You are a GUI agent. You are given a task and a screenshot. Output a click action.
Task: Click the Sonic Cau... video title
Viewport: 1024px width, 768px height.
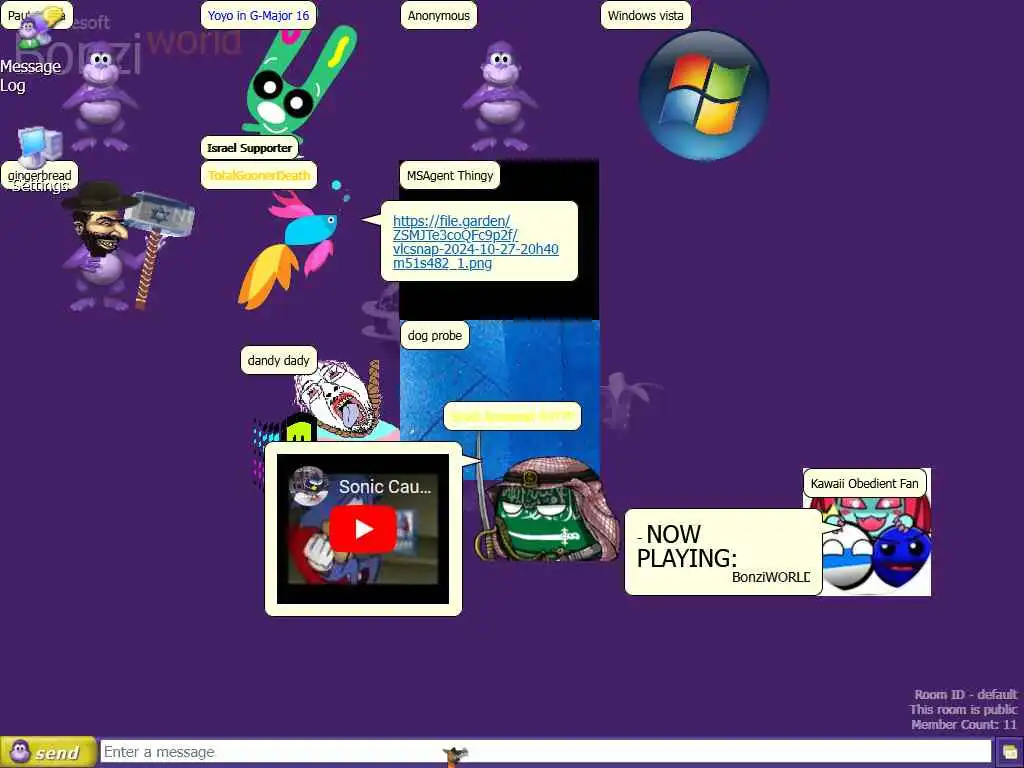(x=385, y=487)
